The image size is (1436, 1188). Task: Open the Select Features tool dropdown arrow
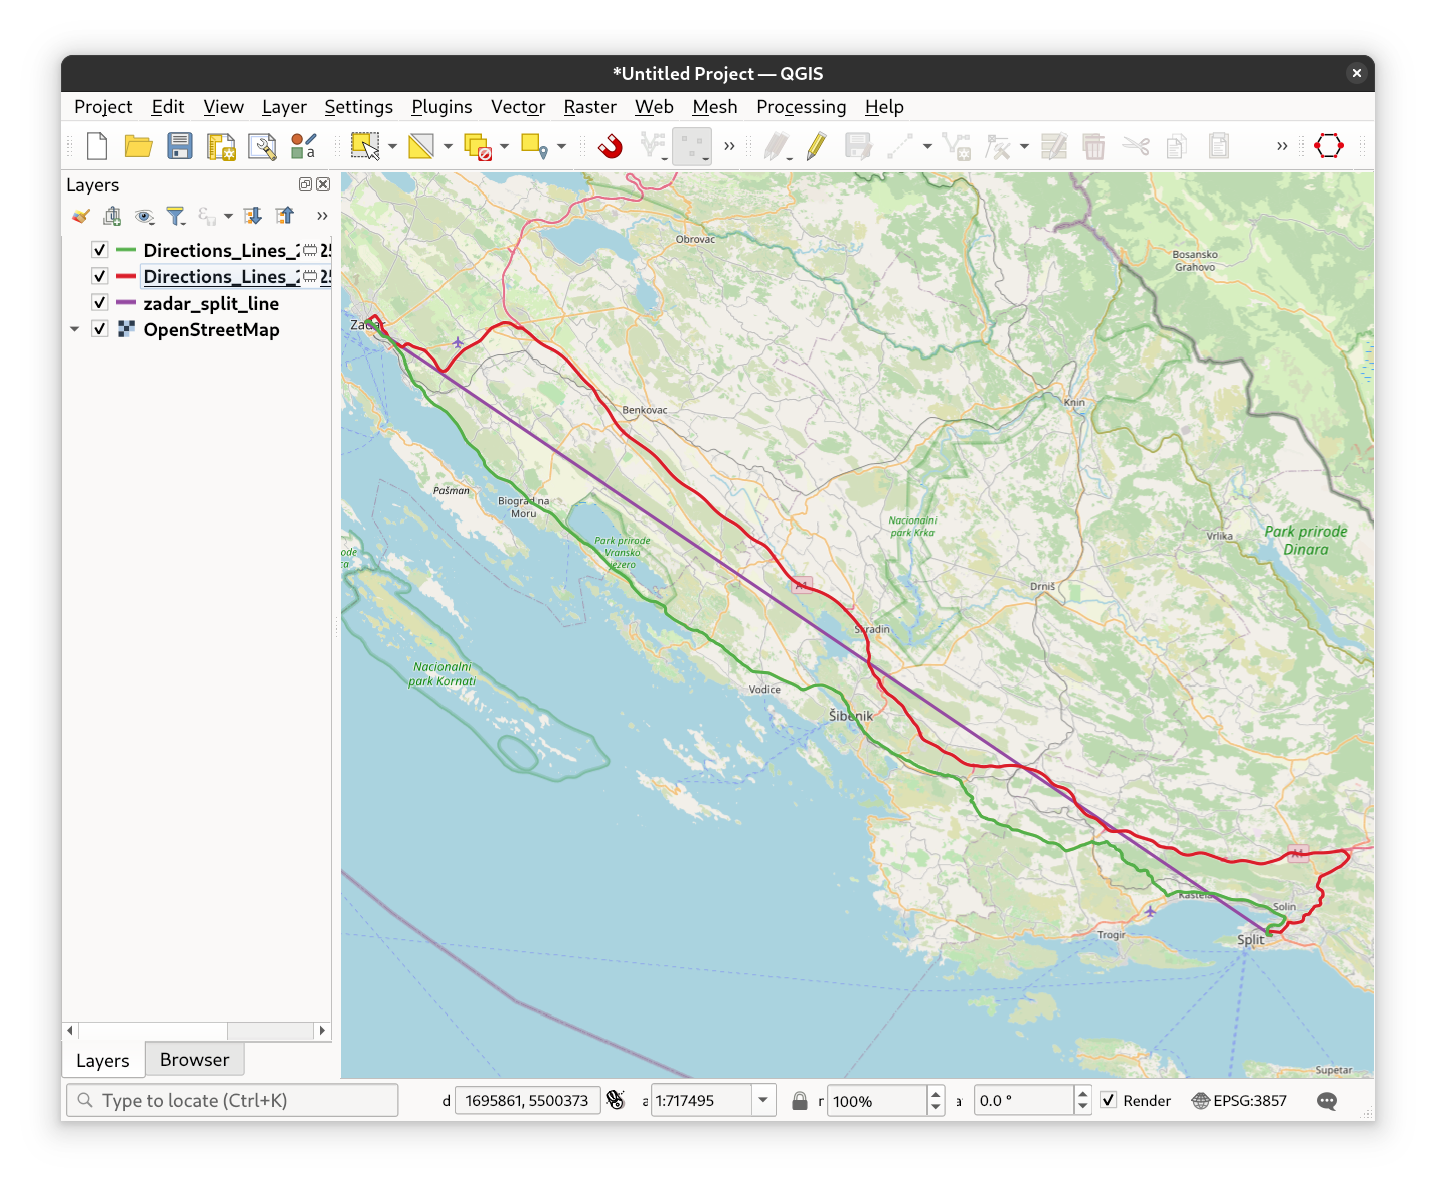[392, 147]
